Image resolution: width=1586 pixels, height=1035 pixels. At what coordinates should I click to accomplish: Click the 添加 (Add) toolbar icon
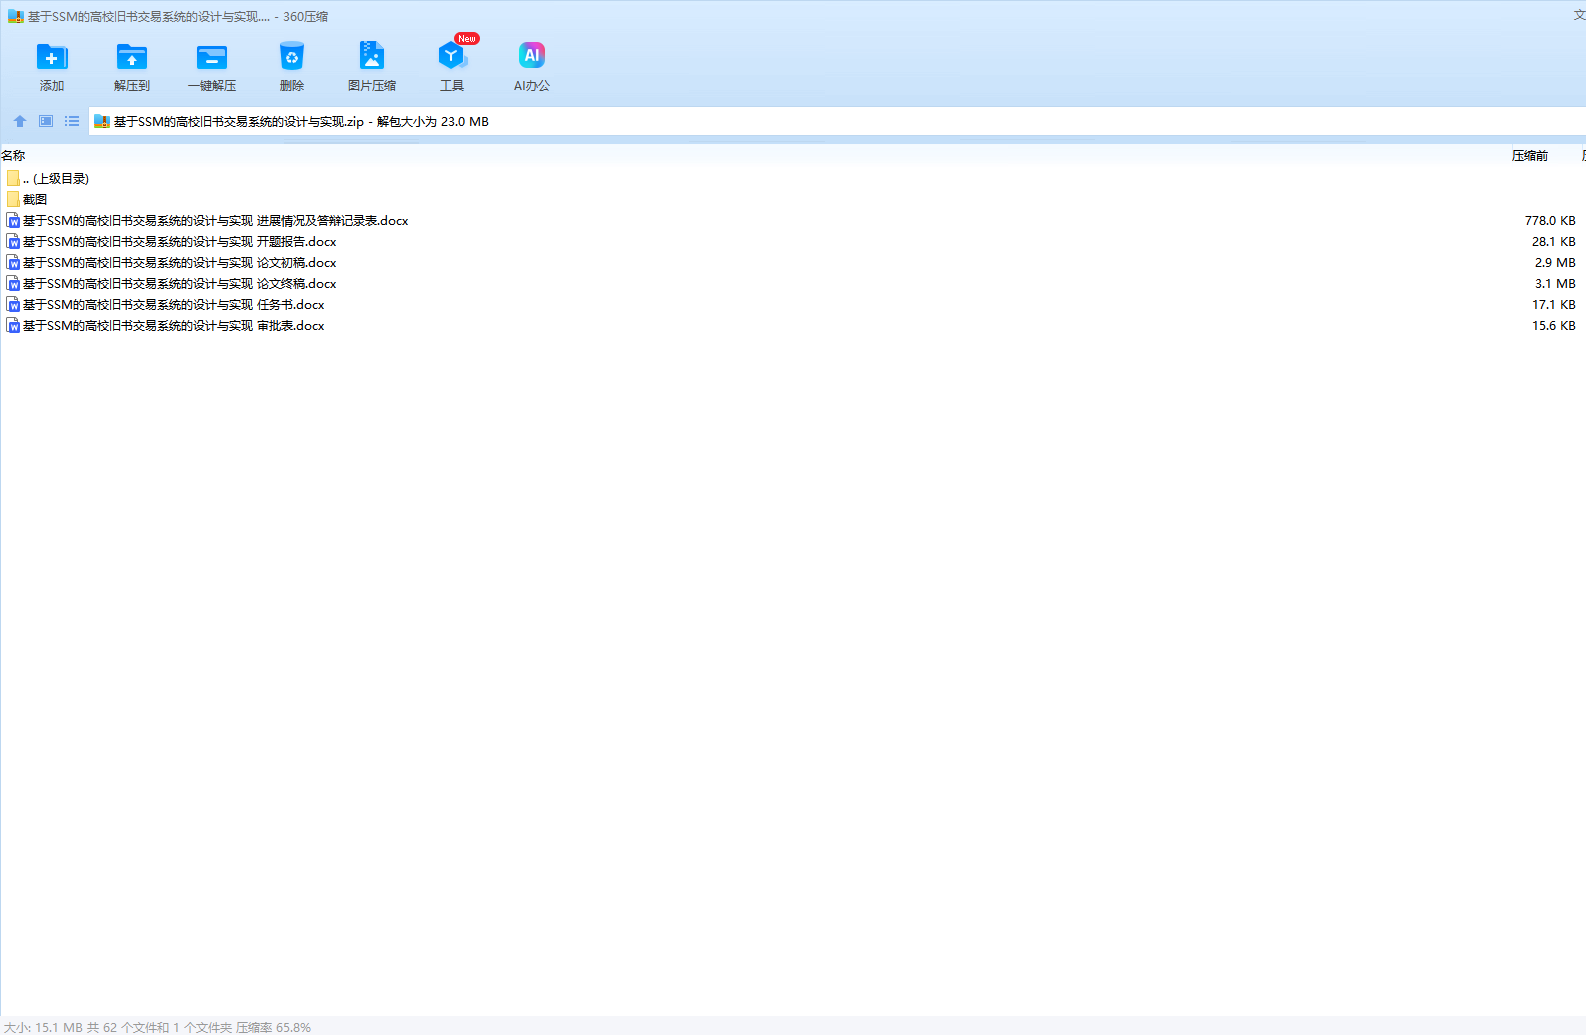point(52,57)
